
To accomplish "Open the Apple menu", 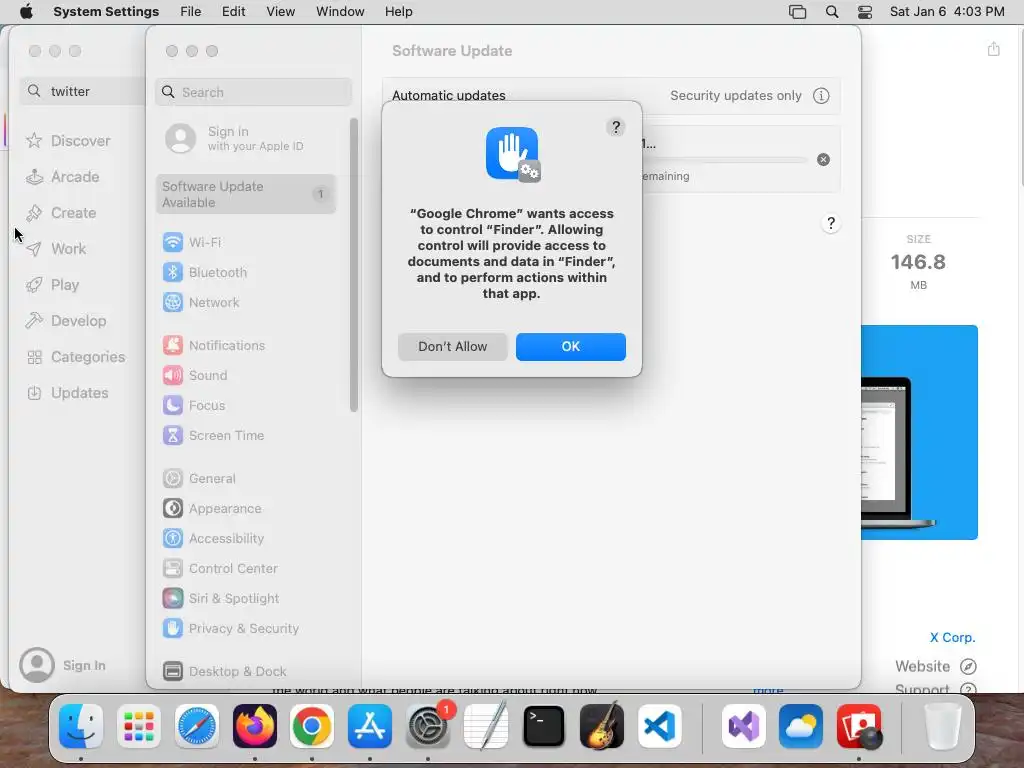I will pos(26,12).
